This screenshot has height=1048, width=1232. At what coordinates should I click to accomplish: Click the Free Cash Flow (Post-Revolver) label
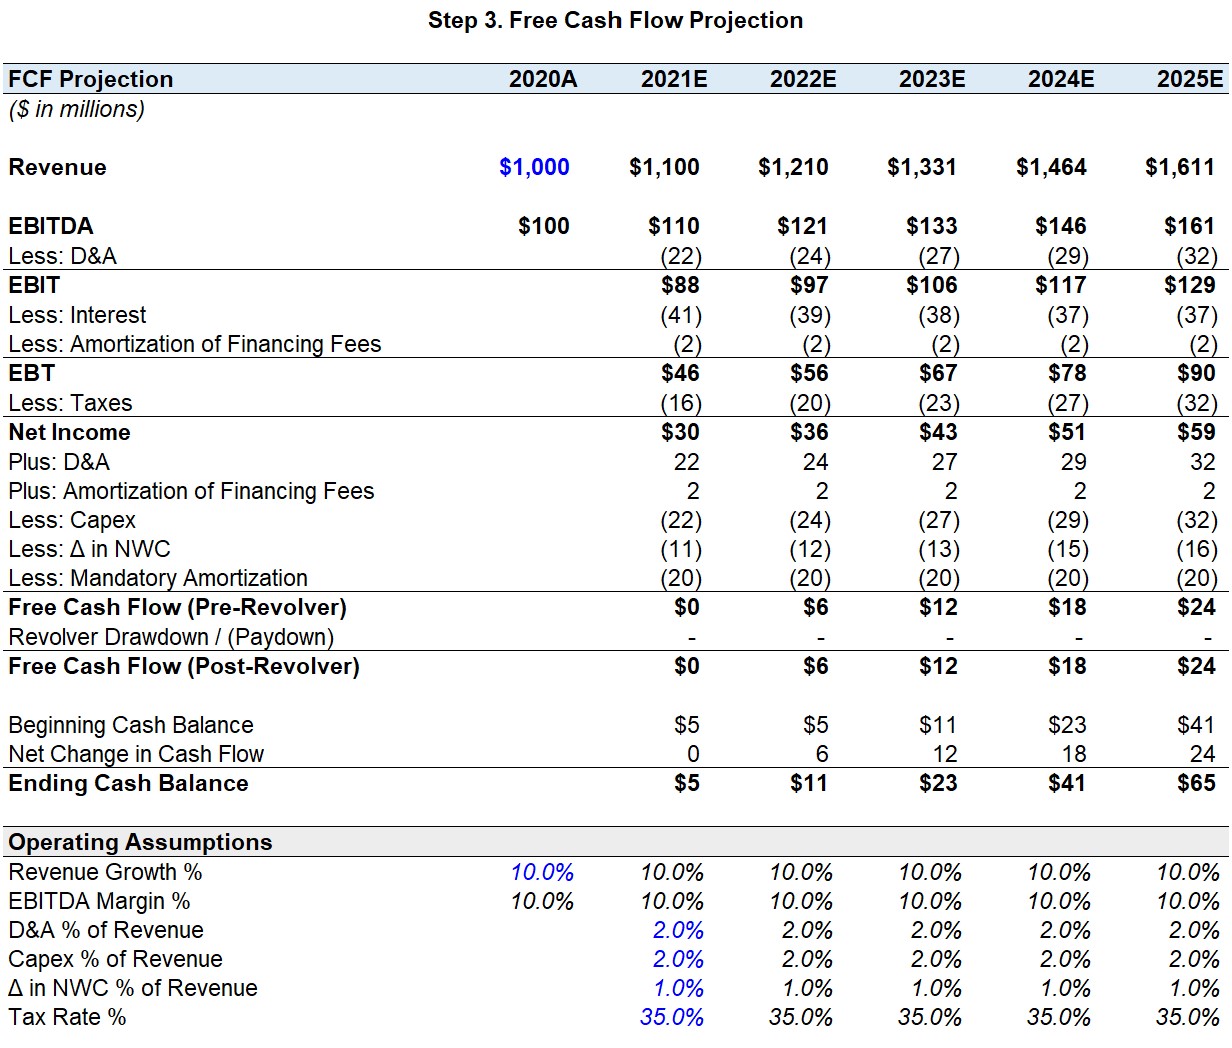click(x=184, y=666)
